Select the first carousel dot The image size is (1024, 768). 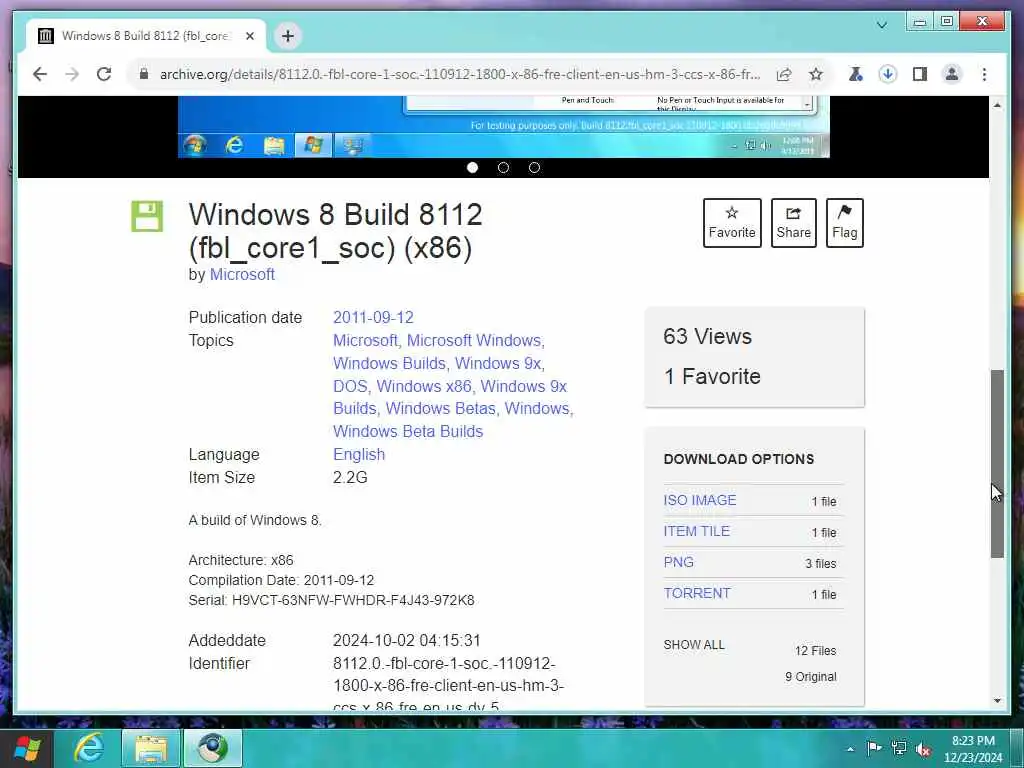[x=472, y=168]
